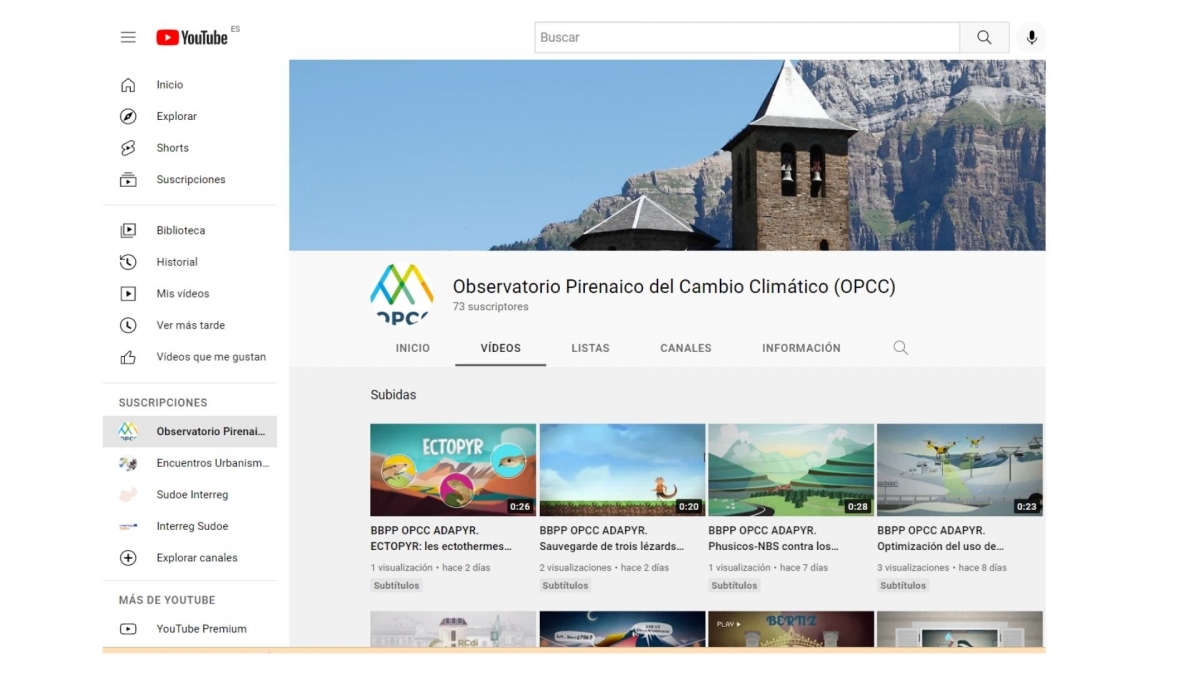
Task: Play the drone video thumbnail lasting 0:23
Action: (960, 470)
